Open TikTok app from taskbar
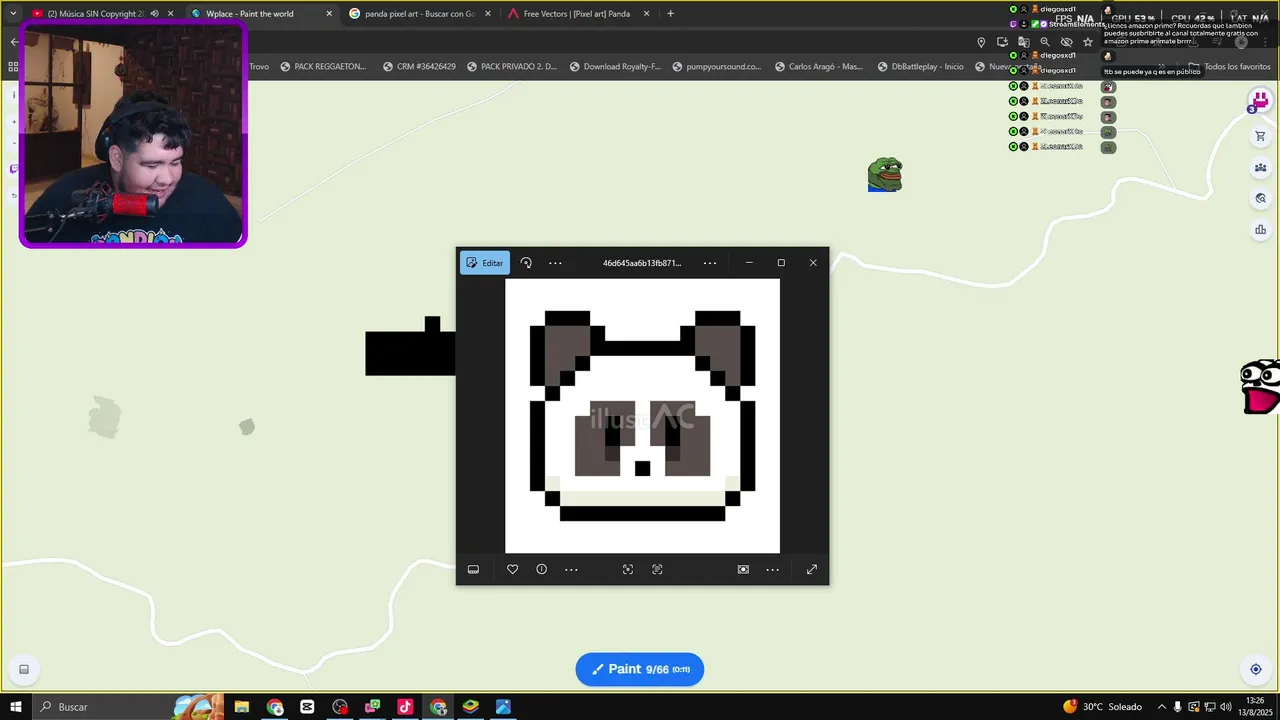This screenshot has width=1280, height=720. point(405,707)
